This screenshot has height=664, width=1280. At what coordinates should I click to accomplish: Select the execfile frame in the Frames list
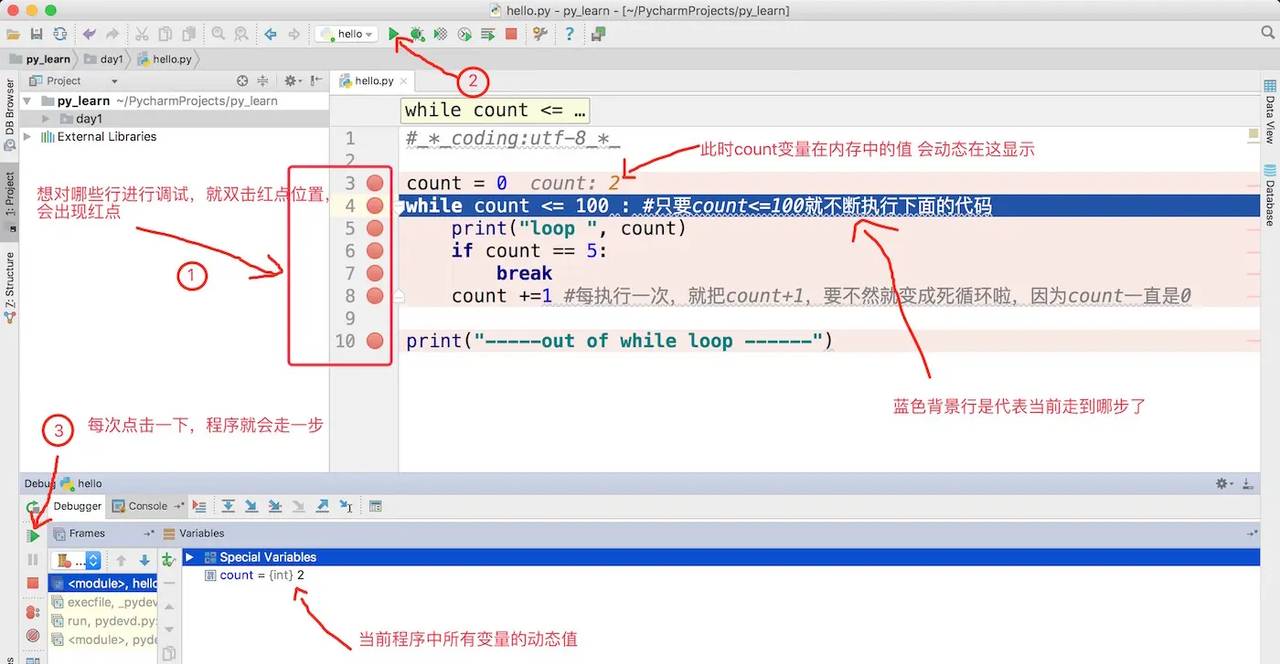click(x=110, y=603)
